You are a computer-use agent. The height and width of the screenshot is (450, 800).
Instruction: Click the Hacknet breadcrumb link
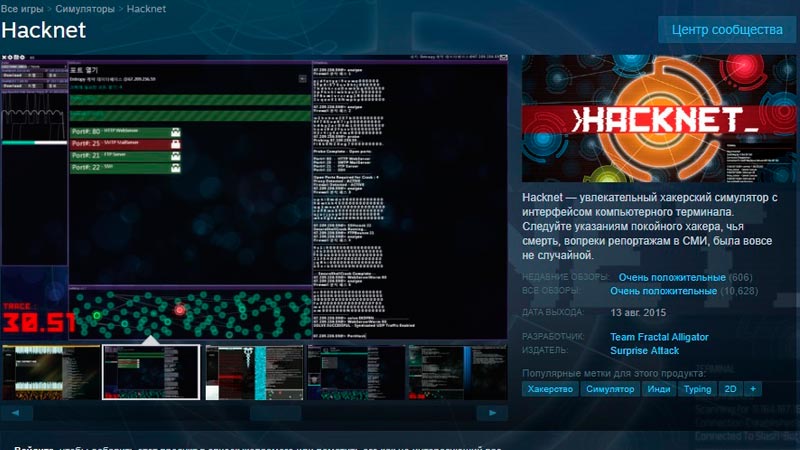pyautogui.click(x=146, y=9)
